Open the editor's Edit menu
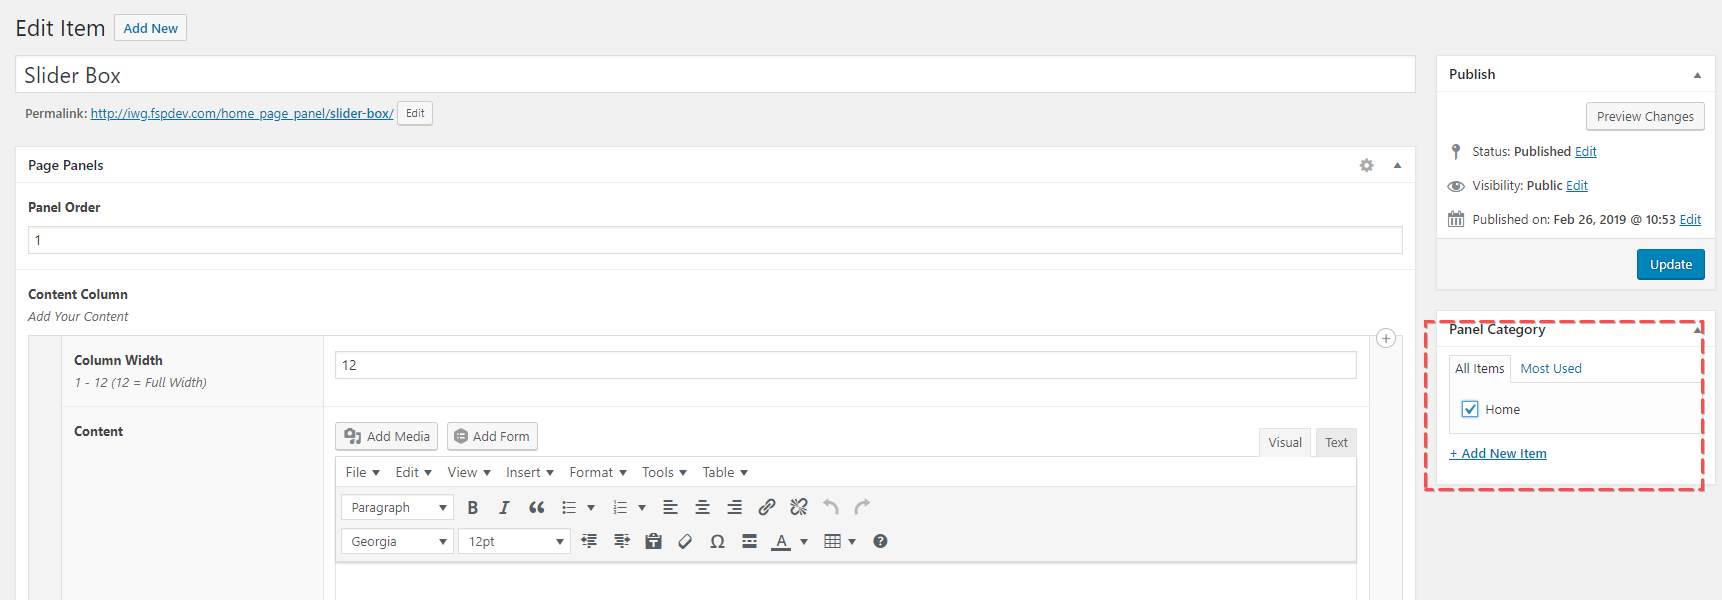 pos(414,472)
